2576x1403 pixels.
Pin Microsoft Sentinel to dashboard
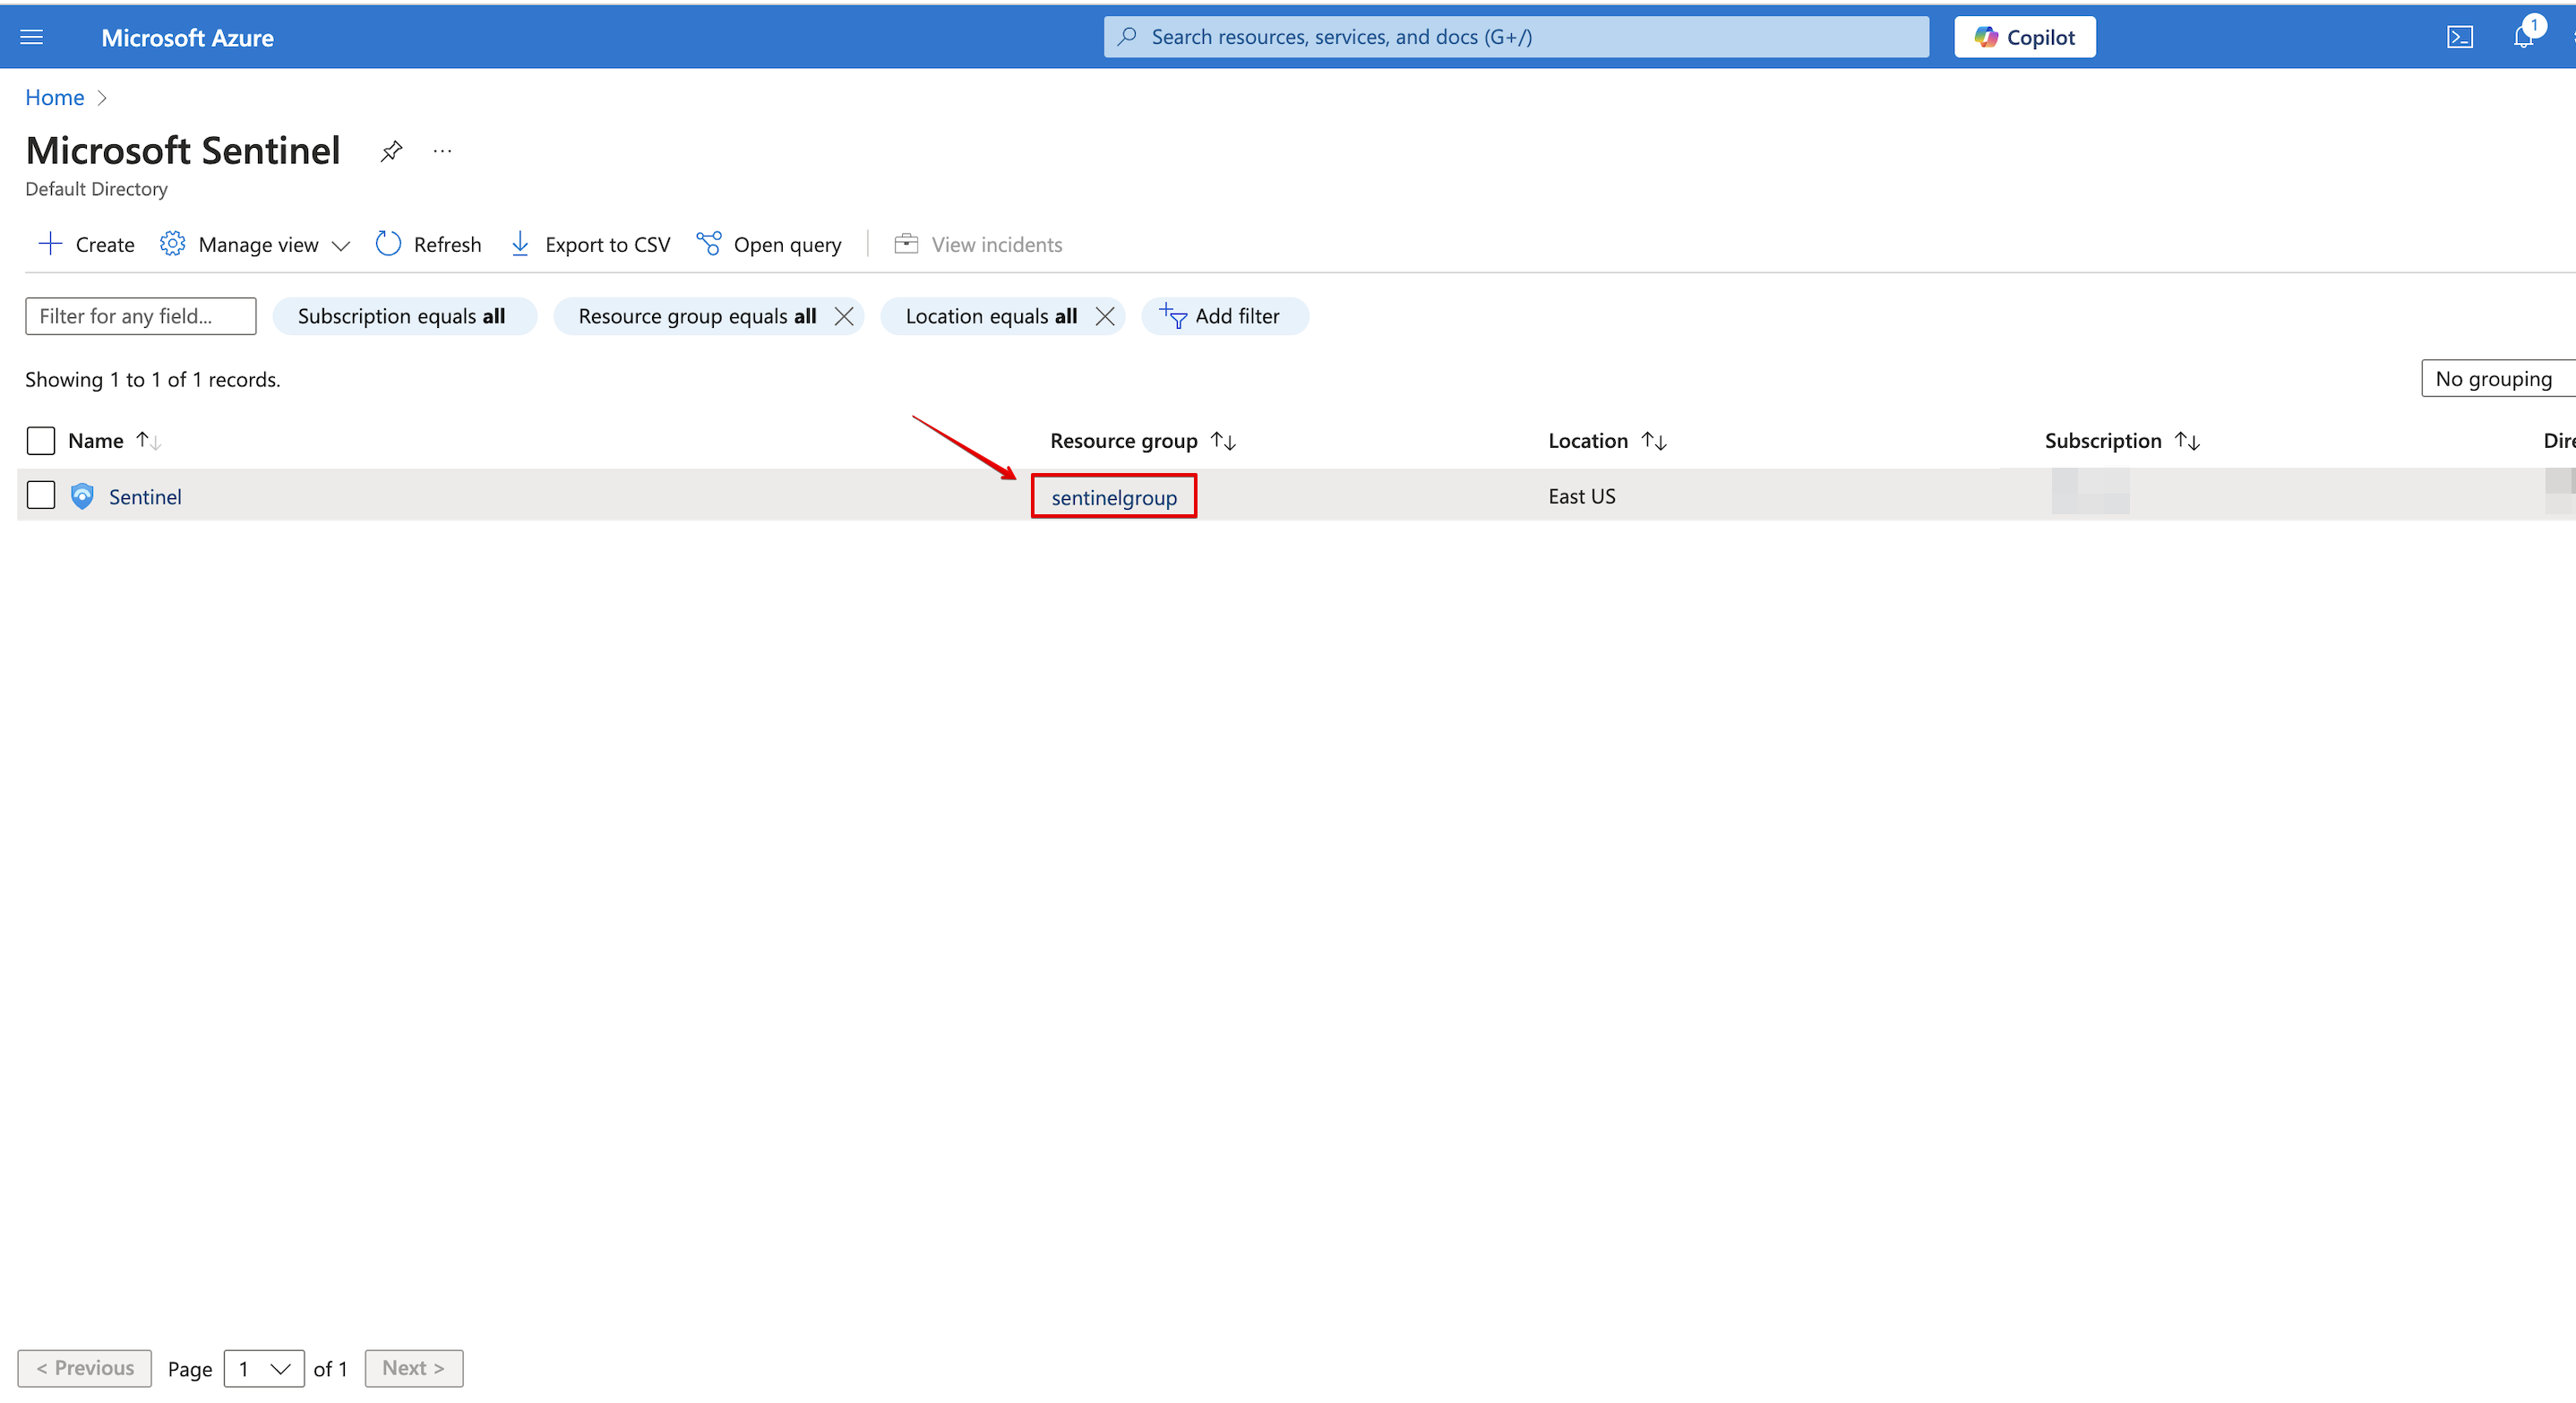click(391, 151)
